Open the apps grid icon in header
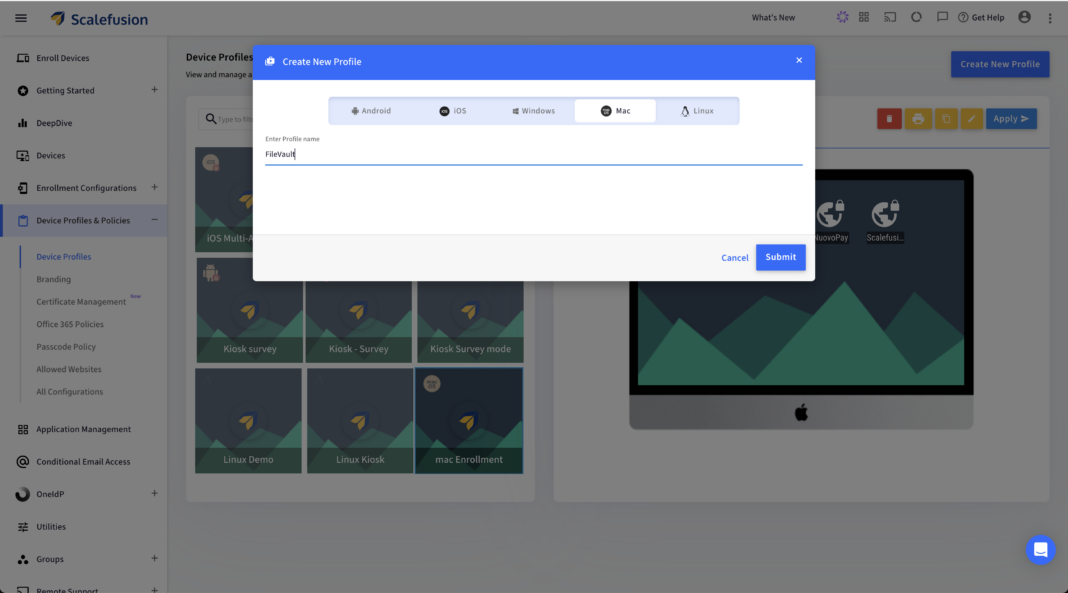This screenshot has width=1068, height=593. [864, 18]
